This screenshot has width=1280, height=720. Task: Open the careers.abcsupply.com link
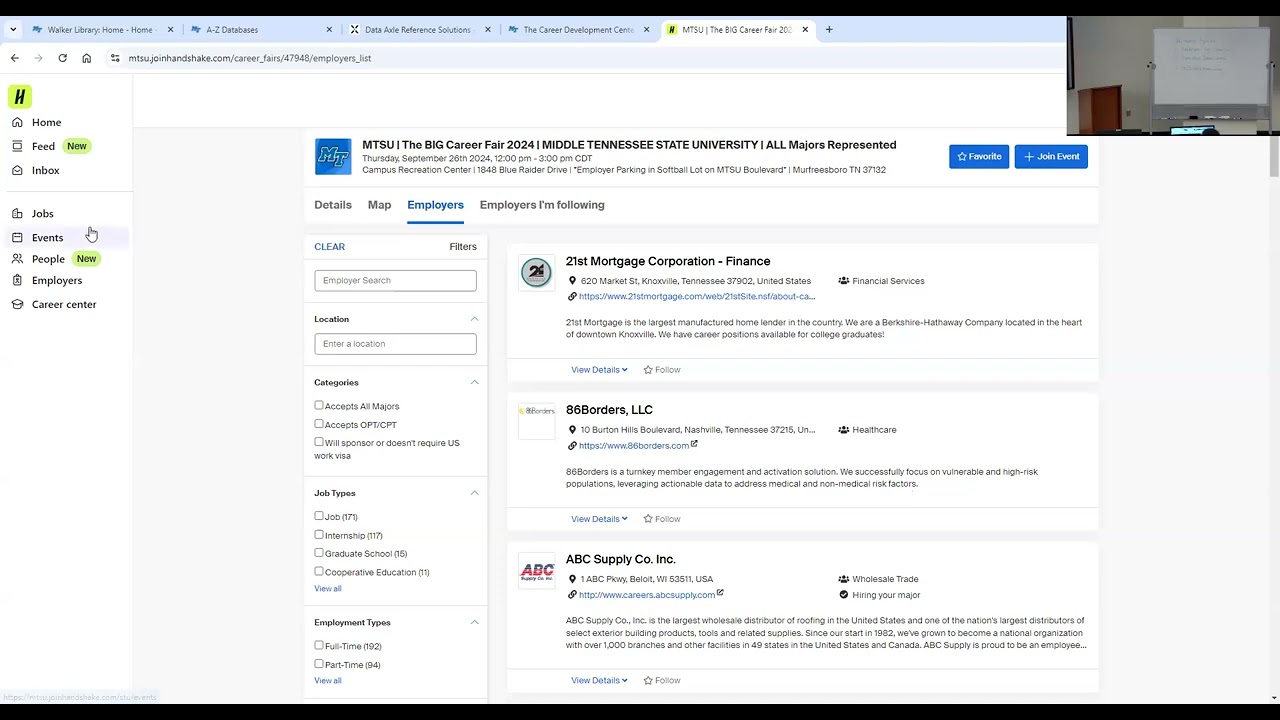pos(647,595)
